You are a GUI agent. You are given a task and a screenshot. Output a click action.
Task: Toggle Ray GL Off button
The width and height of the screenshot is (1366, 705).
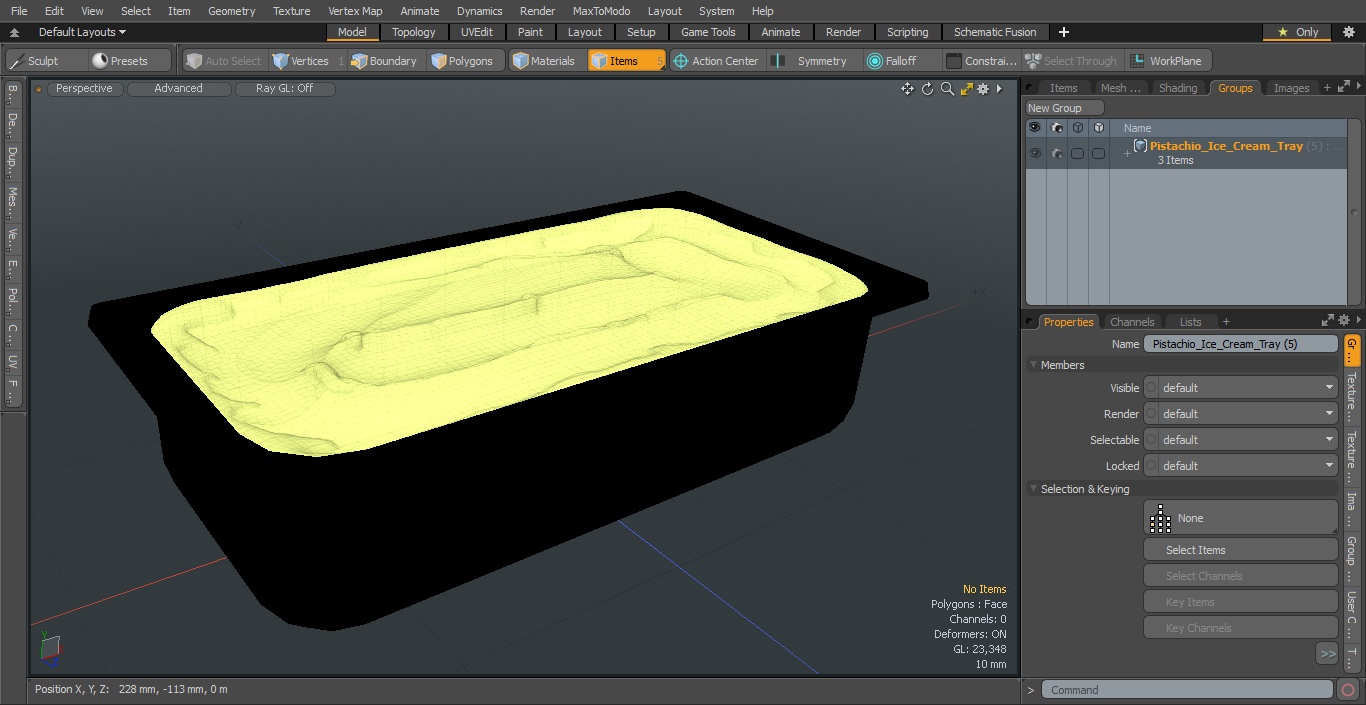tap(284, 89)
